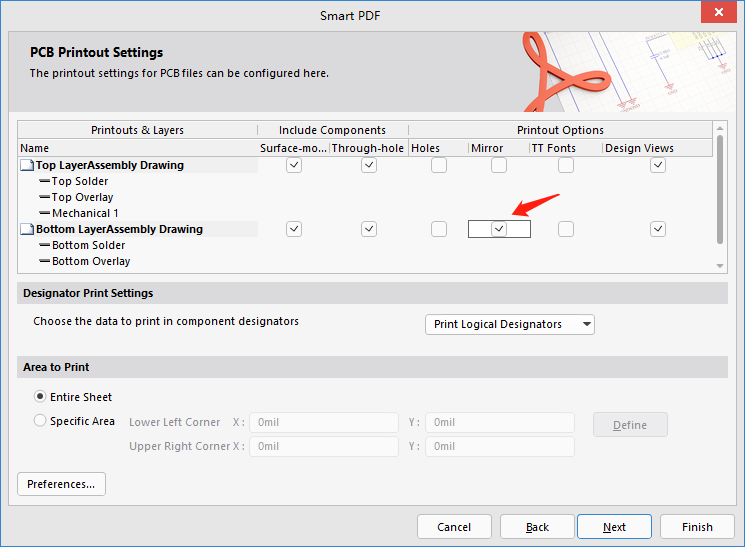Screen dimensions: 745x547
Task: Click the Bottom LayerAssembly Drawing page icon
Action: pyautogui.click(x=27, y=229)
